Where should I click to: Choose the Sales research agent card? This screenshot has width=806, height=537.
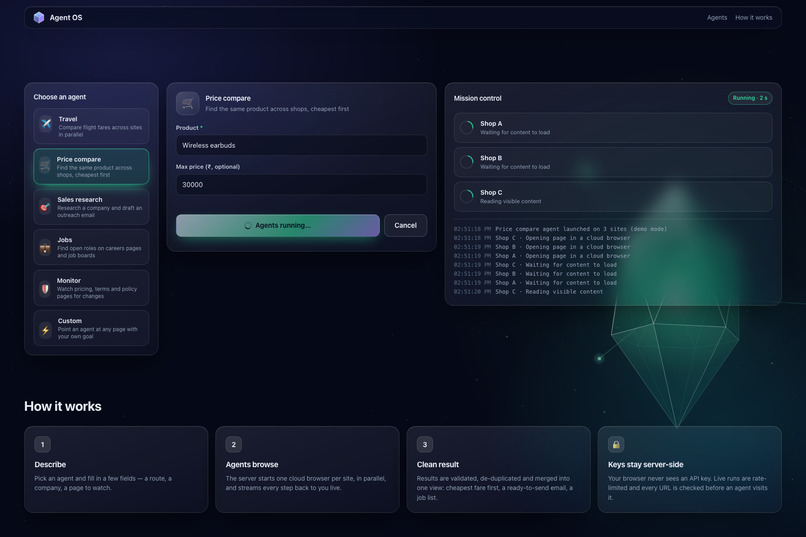tap(91, 207)
